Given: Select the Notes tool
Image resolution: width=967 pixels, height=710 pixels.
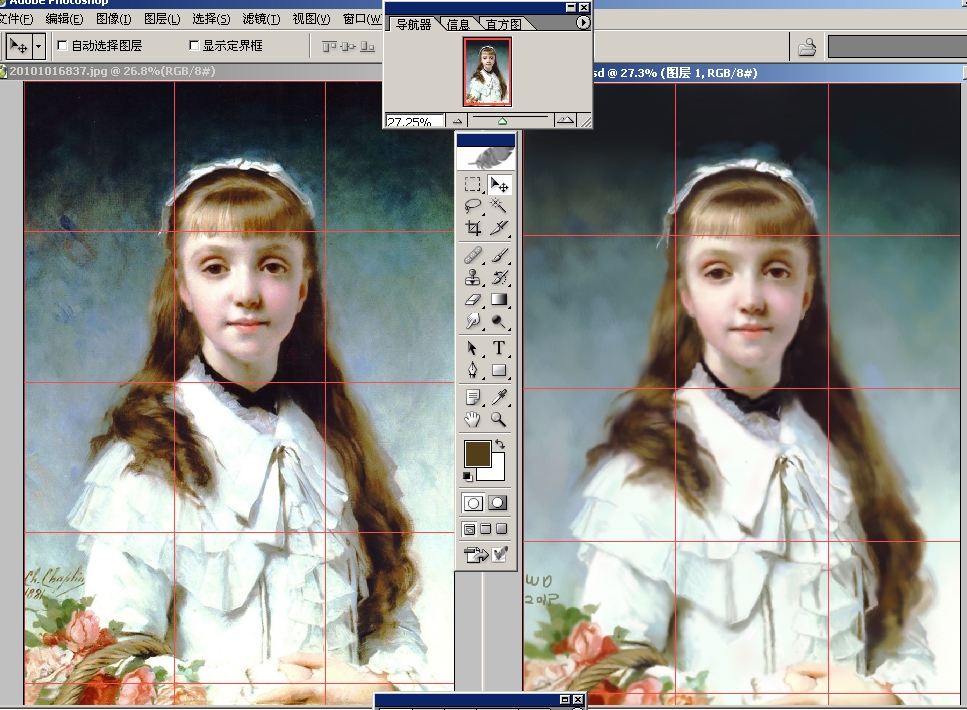Looking at the screenshot, I should (x=473, y=397).
